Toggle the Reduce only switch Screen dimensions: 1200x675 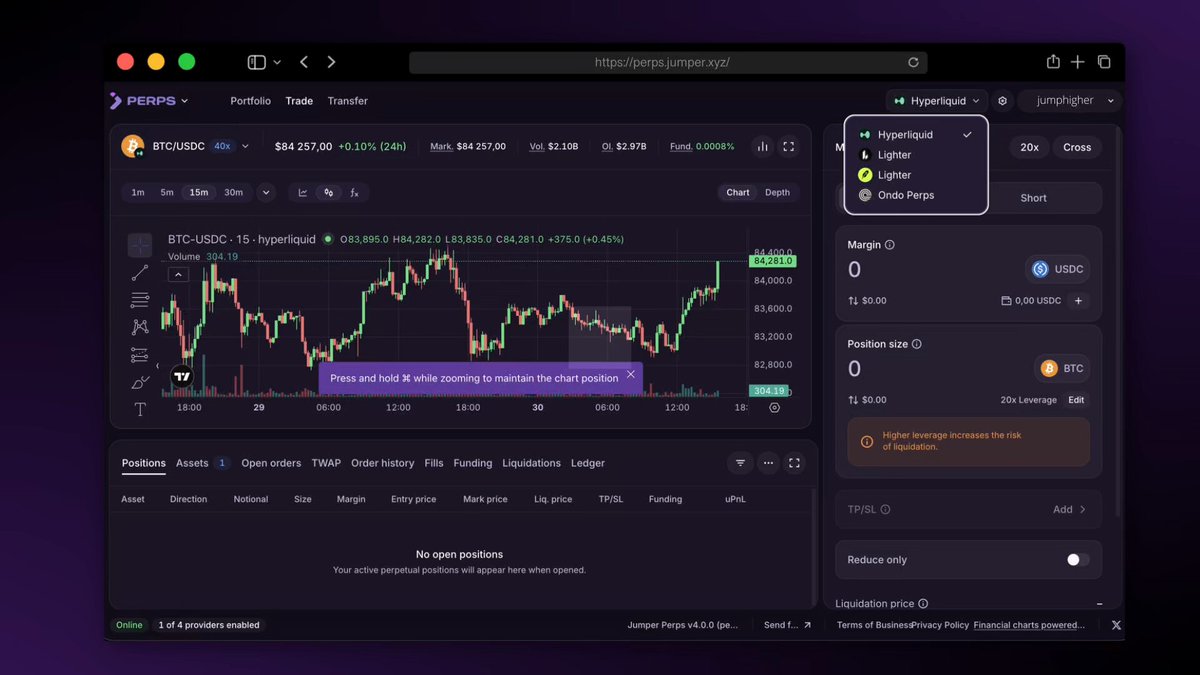(1077, 560)
